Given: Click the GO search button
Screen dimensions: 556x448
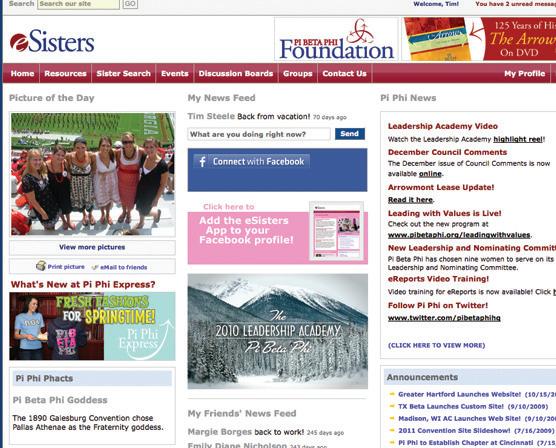Looking at the screenshot, I should click(130, 4).
